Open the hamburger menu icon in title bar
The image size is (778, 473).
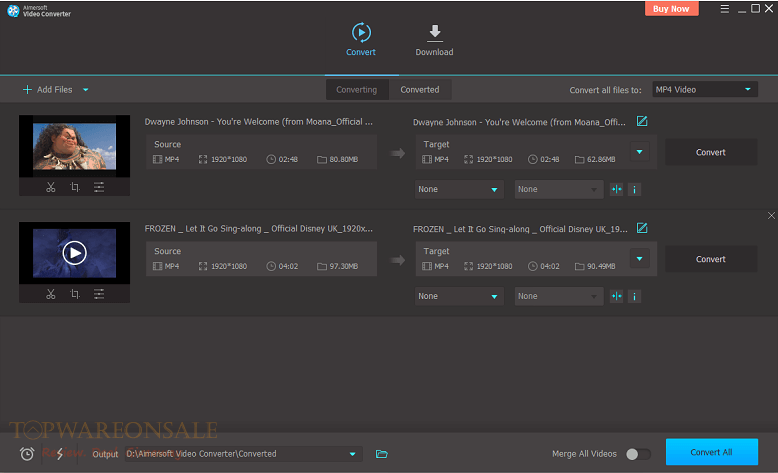coord(724,8)
